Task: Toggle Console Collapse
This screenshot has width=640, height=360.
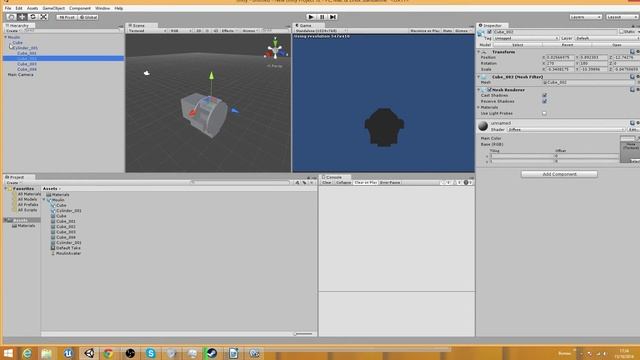Action: pos(343,182)
